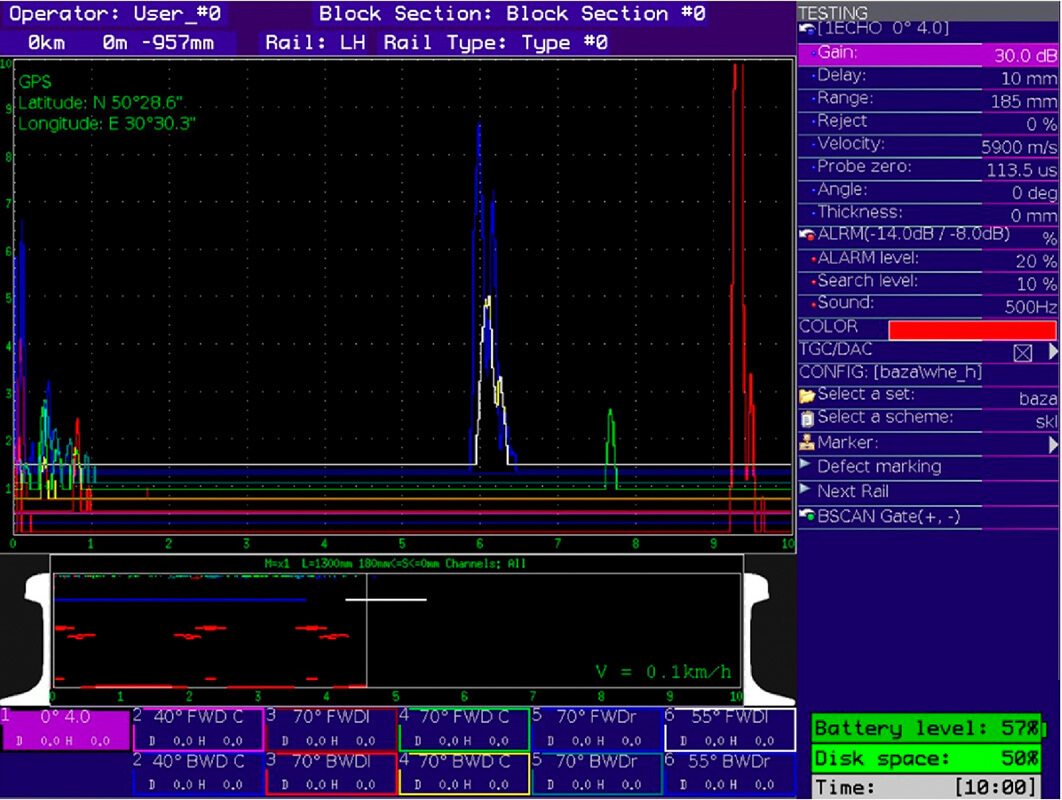The width and height of the screenshot is (1062, 800).
Task: Select channel 5 70° FWDr
Action: [597, 730]
